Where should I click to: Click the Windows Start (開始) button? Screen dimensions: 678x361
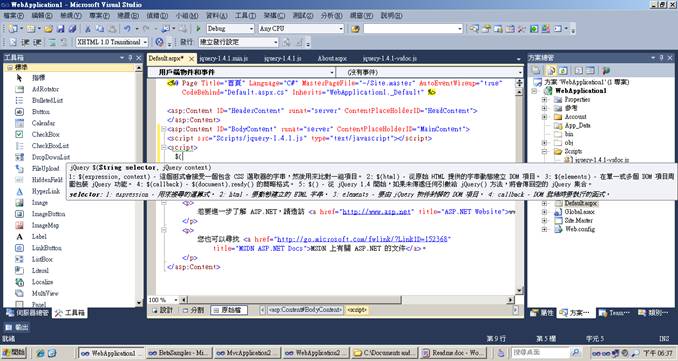(14, 353)
